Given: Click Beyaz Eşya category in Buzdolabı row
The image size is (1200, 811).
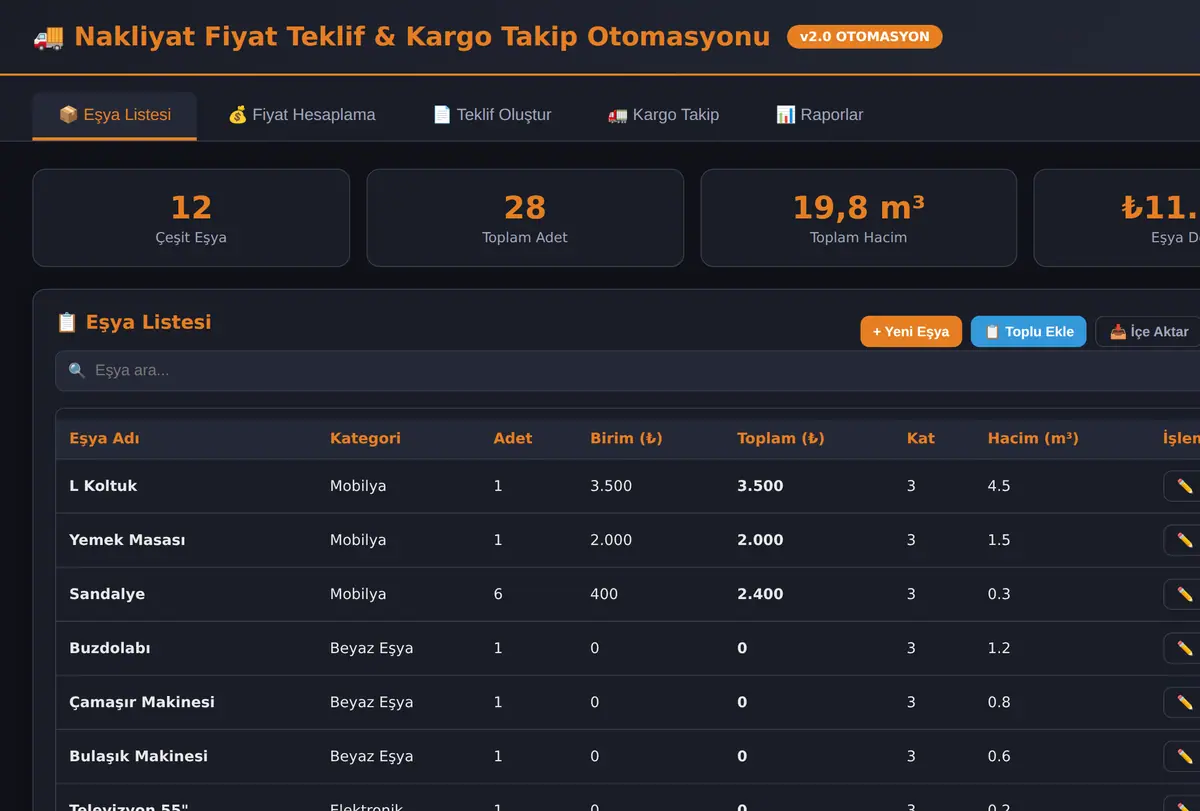Looking at the screenshot, I should click(371, 648).
